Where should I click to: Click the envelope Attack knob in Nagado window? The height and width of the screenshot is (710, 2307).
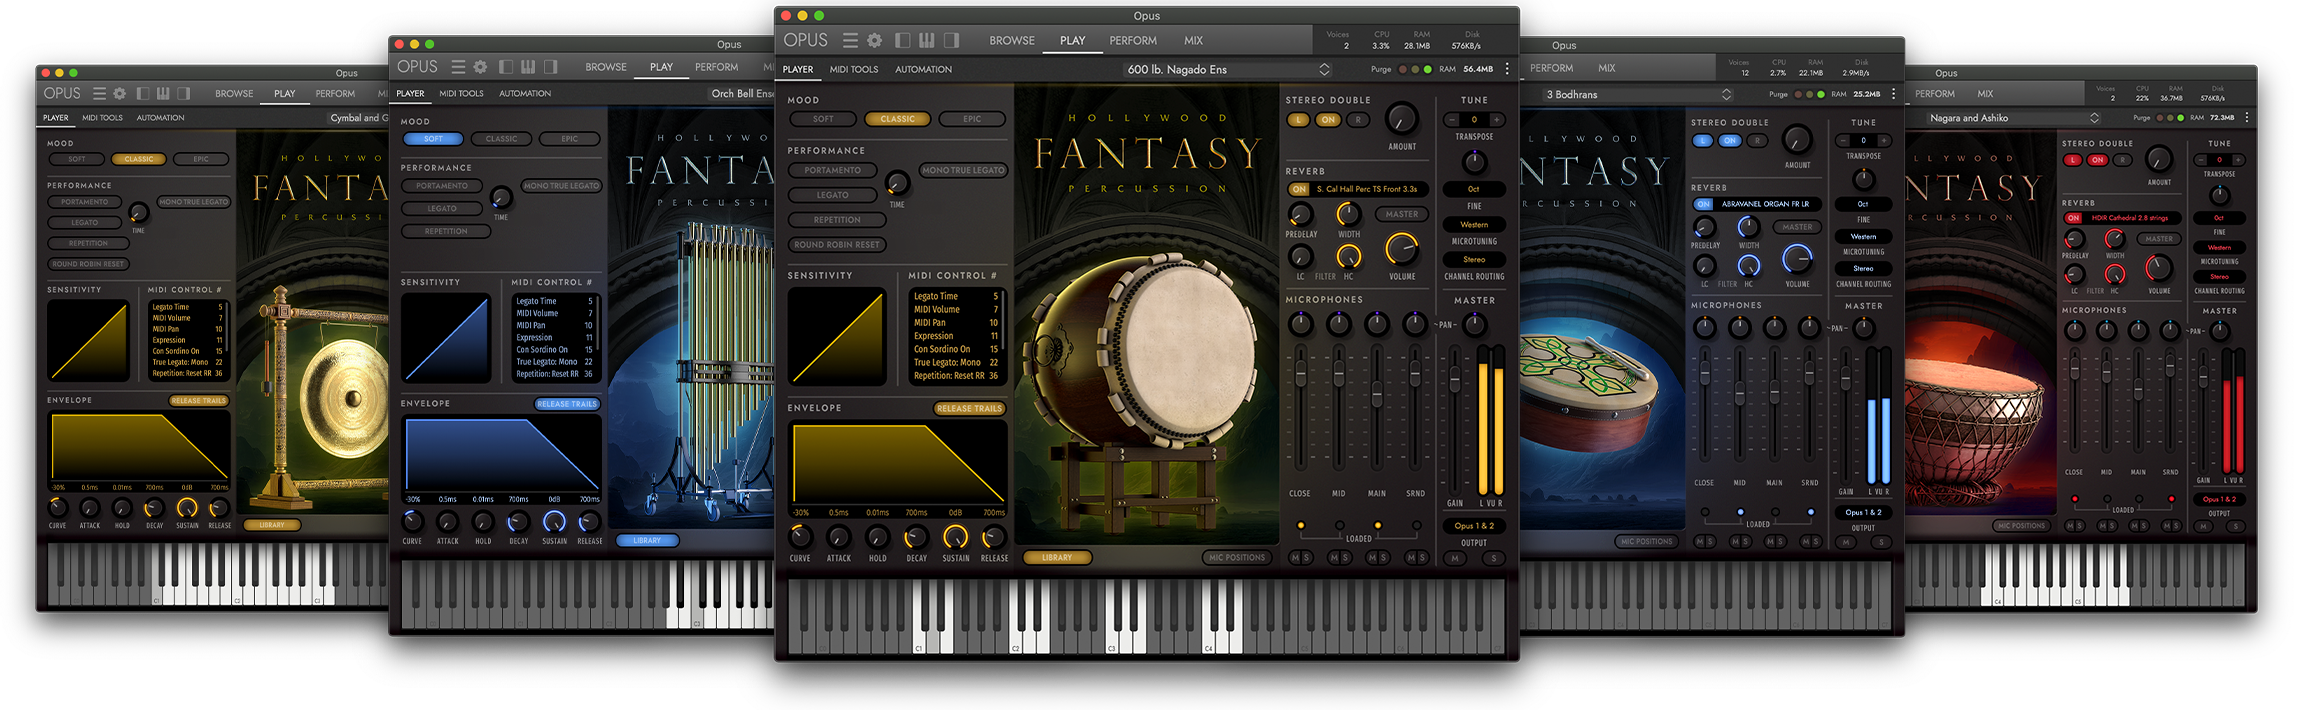tap(839, 536)
